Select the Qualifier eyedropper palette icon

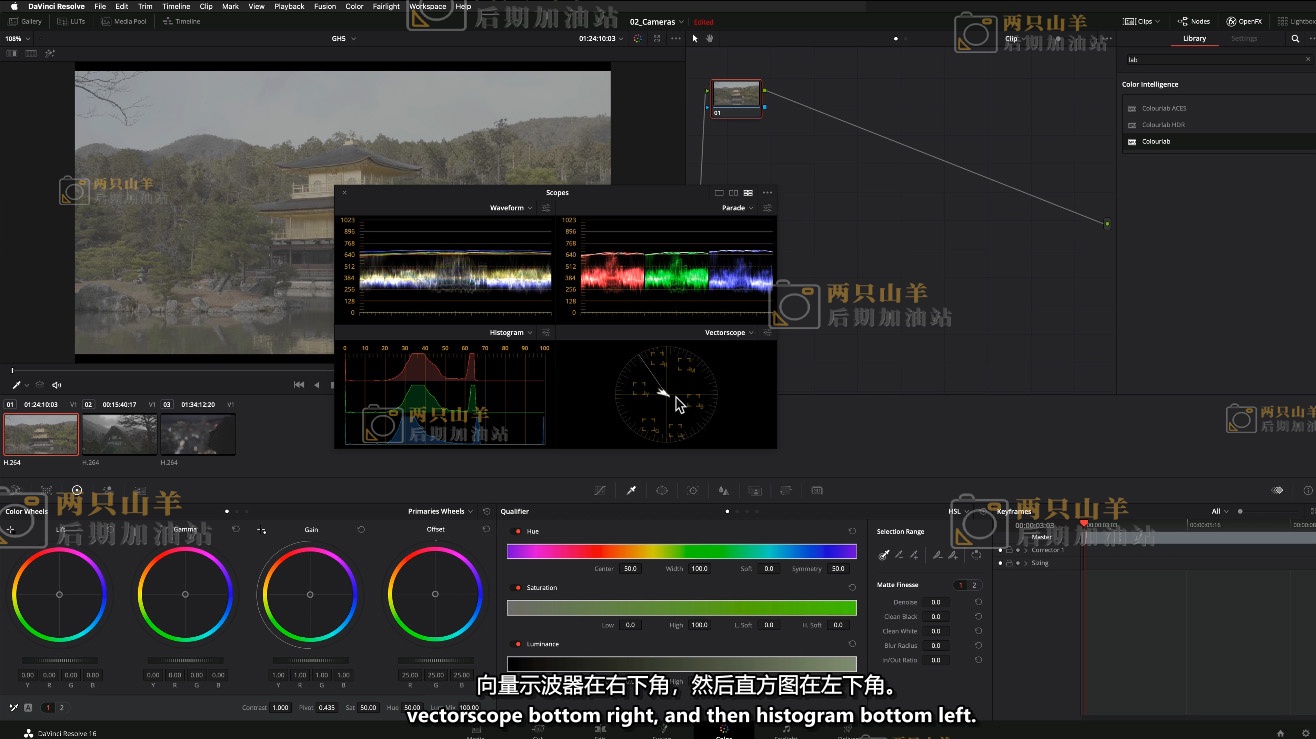tap(631, 491)
